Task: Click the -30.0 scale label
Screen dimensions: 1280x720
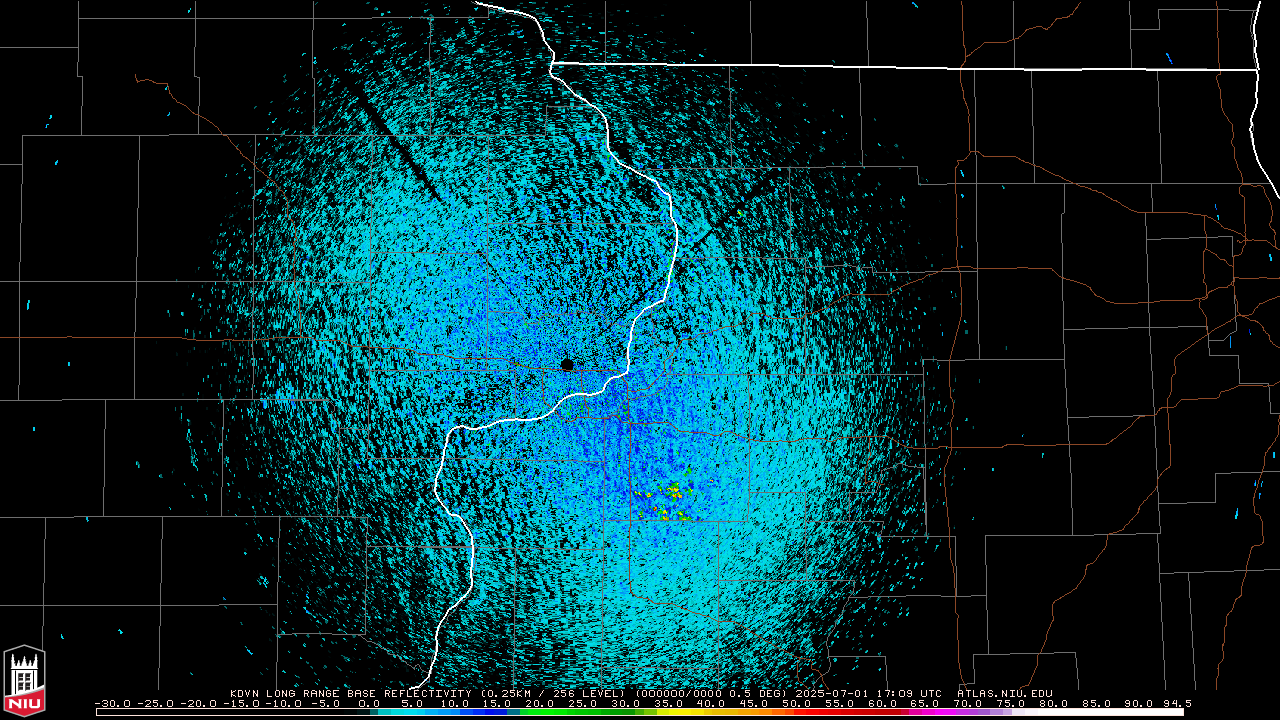Action: [x=112, y=704]
